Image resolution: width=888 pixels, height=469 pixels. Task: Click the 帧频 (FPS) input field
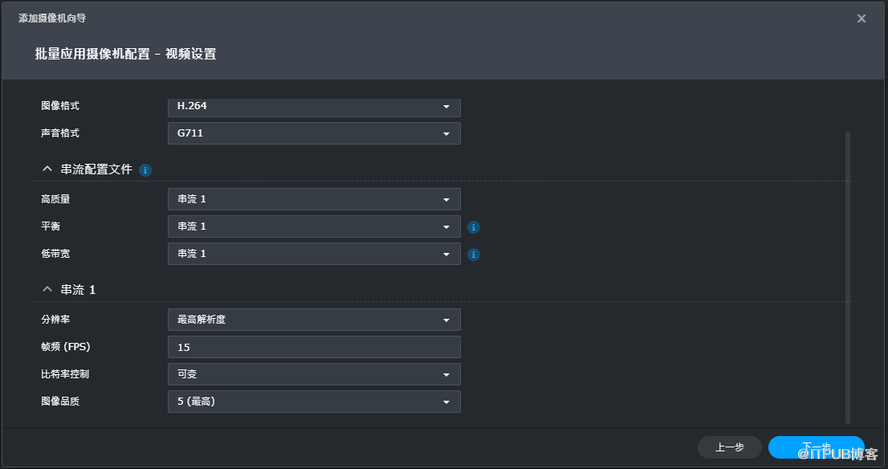point(314,347)
